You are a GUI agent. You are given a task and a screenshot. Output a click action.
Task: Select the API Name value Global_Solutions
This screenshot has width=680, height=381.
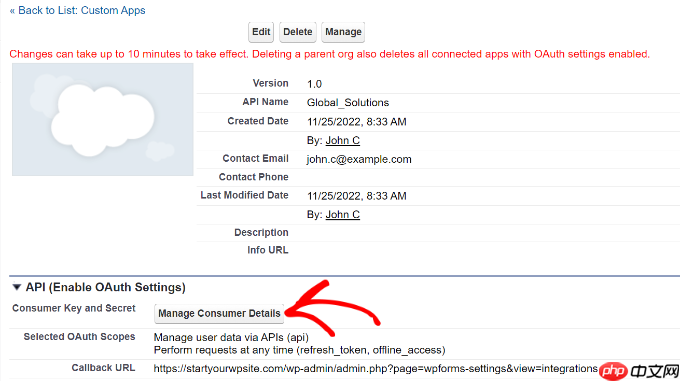tap(348, 103)
